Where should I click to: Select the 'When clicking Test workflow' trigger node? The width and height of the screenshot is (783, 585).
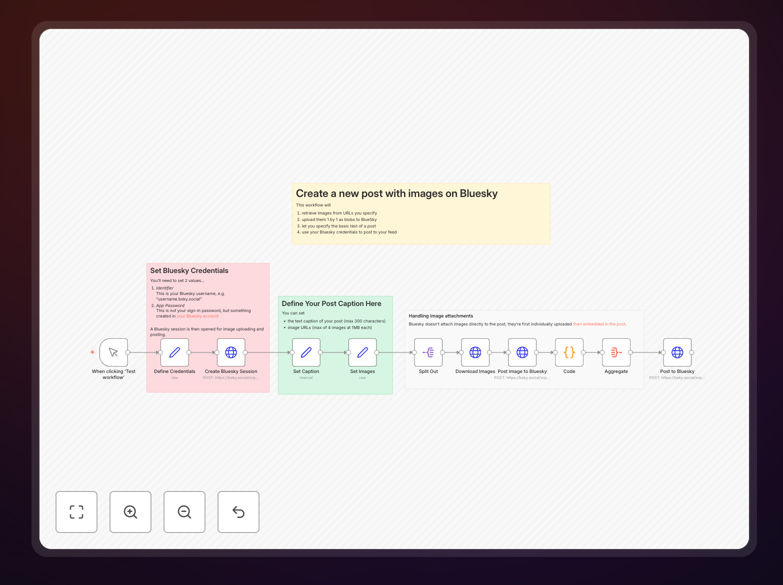click(x=113, y=352)
